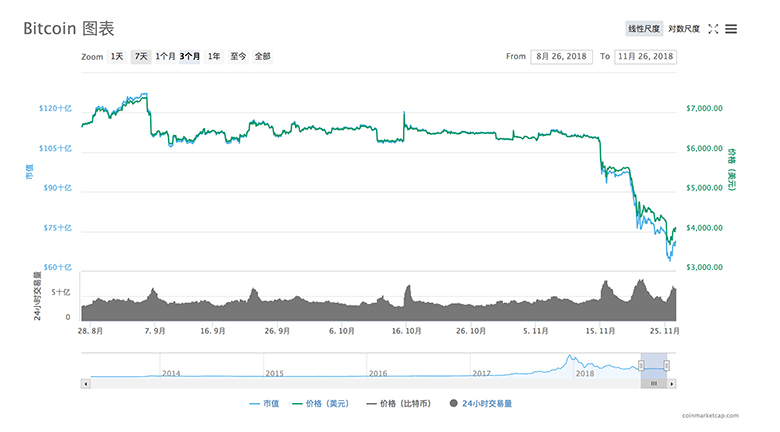Screen dimensions: 780x432
Task: Click the navigator scroll right arrow
Action: click(x=672, y=384)
